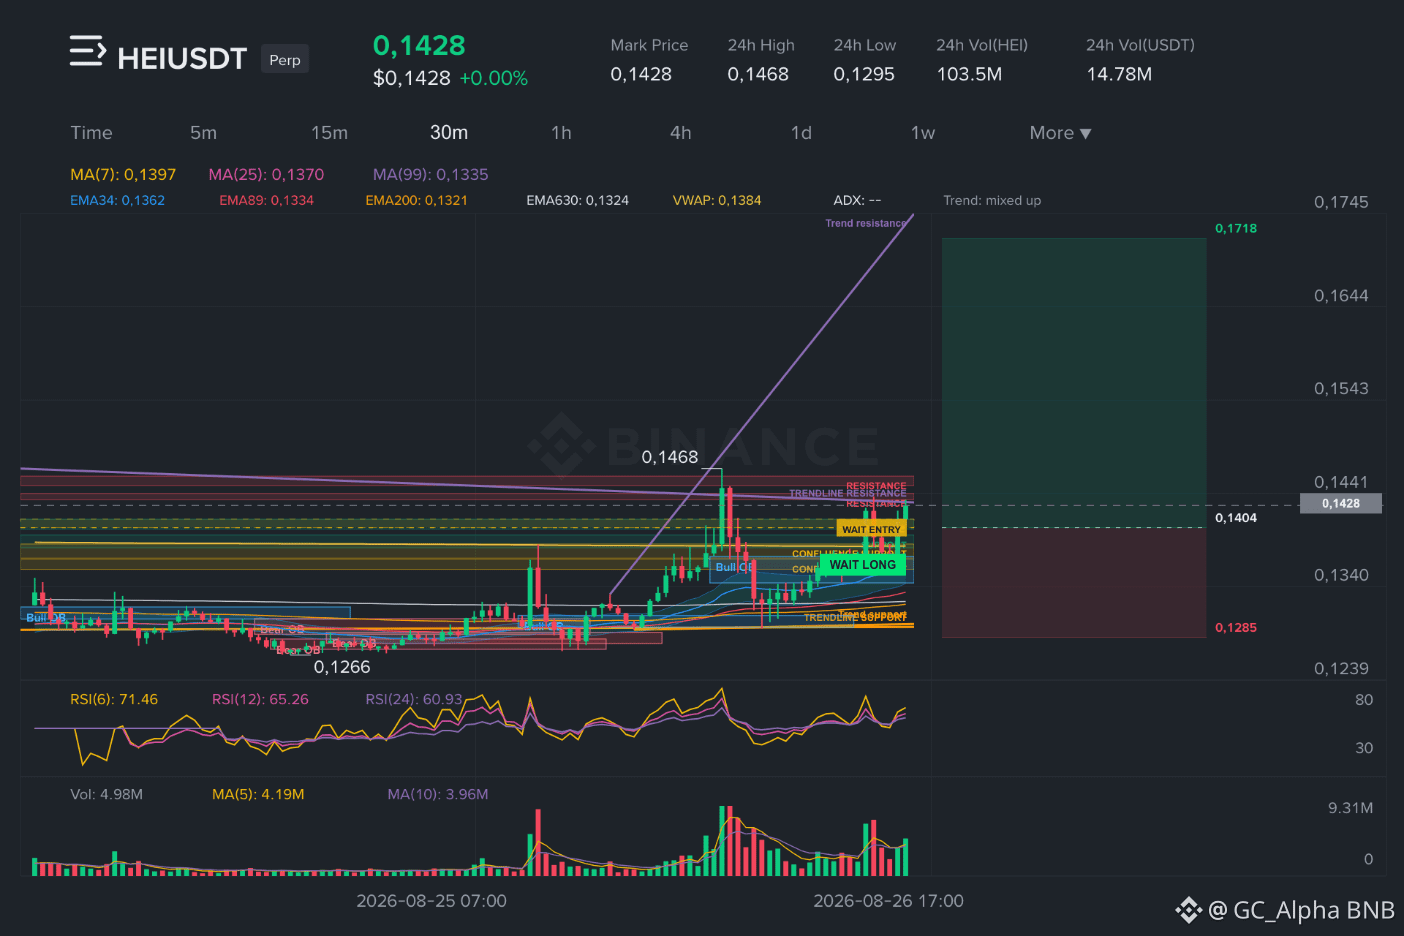This screenshot has height=936, width=1404.
Task: Click the Binance logo near GC_Alpha BNB
Action: click(x=1188, y=910)
